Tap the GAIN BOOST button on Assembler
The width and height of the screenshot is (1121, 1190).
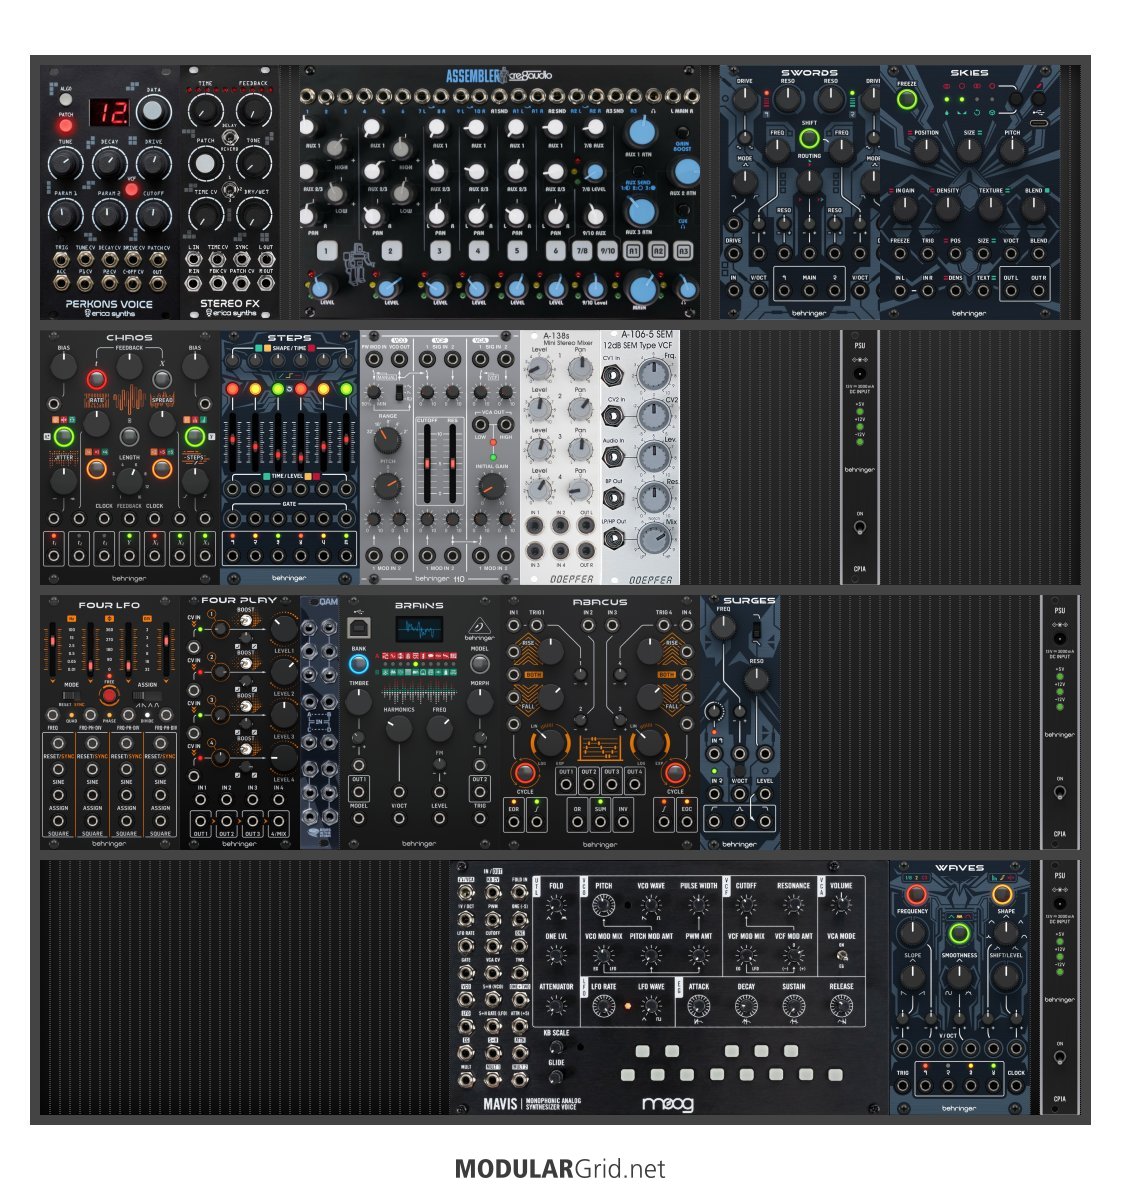click(682, 134)
